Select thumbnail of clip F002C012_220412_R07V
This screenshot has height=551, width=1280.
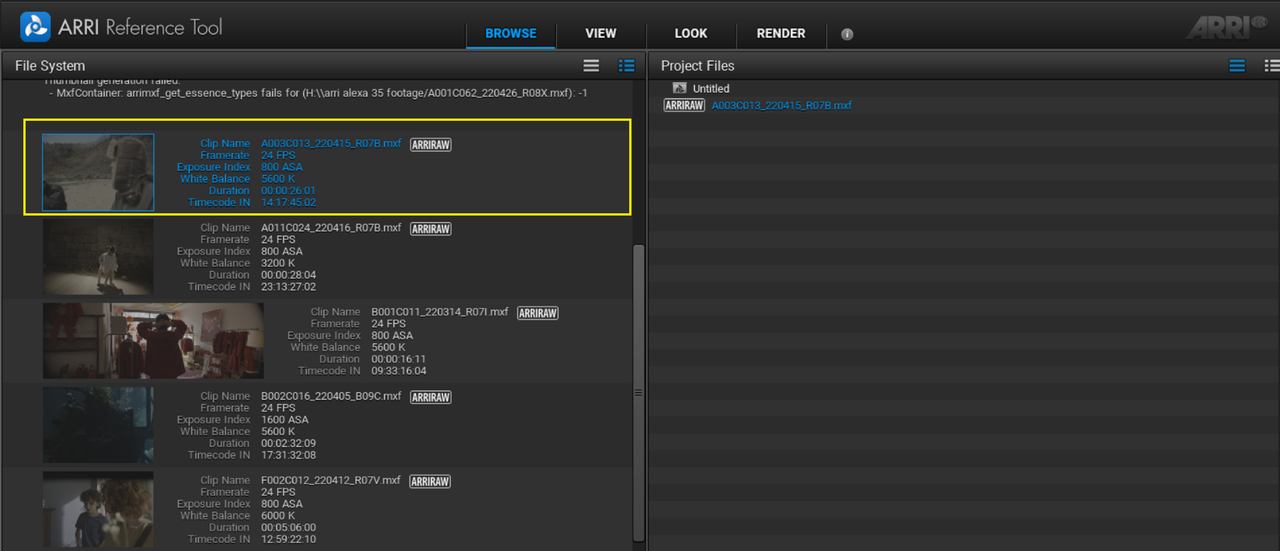point(98,509)
